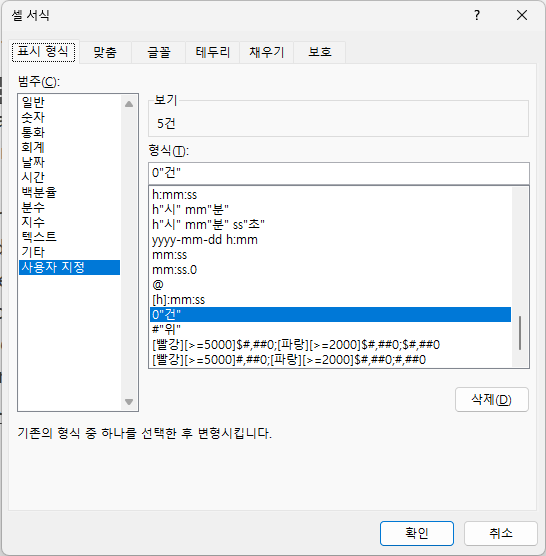This screenshot has width=546, height=556.
Task: Click category list scroll up arrow
Action: click(x=129, y=104)
